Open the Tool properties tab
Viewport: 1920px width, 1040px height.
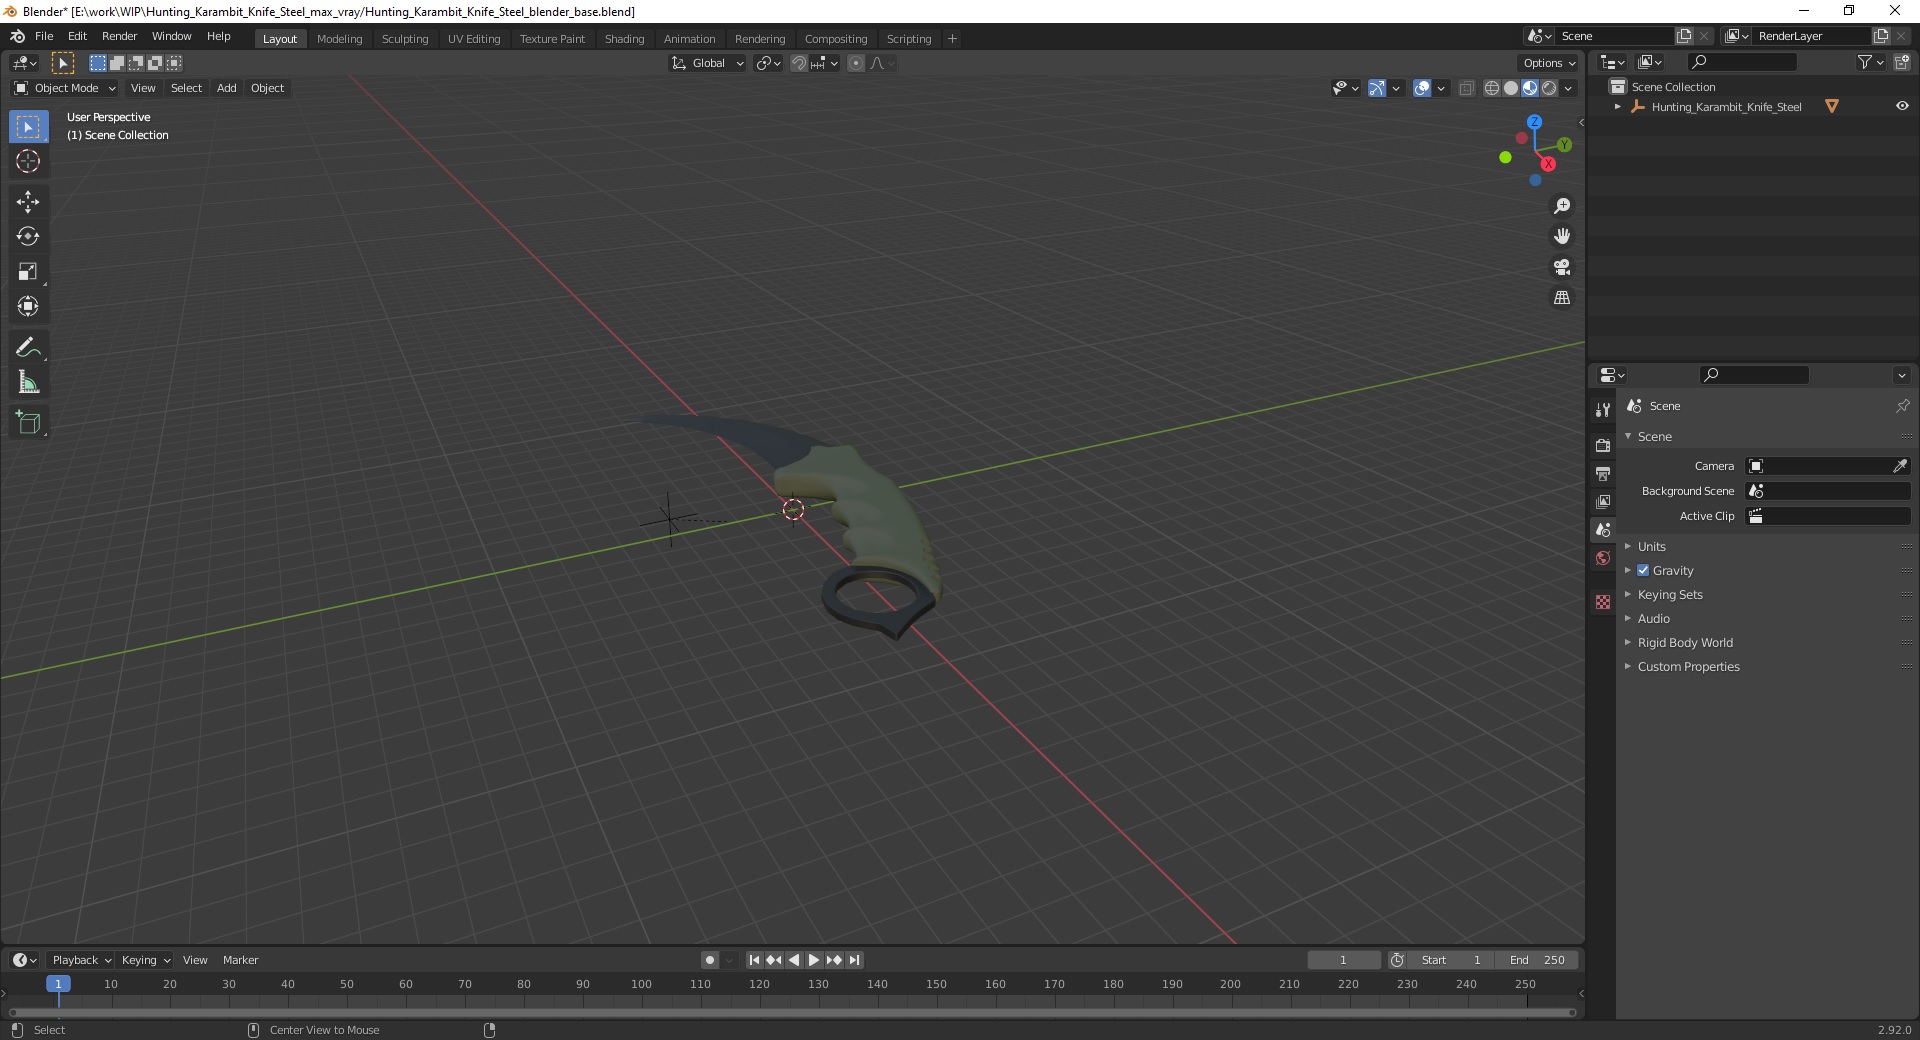pyautogui.click(x=1603, y=410)
